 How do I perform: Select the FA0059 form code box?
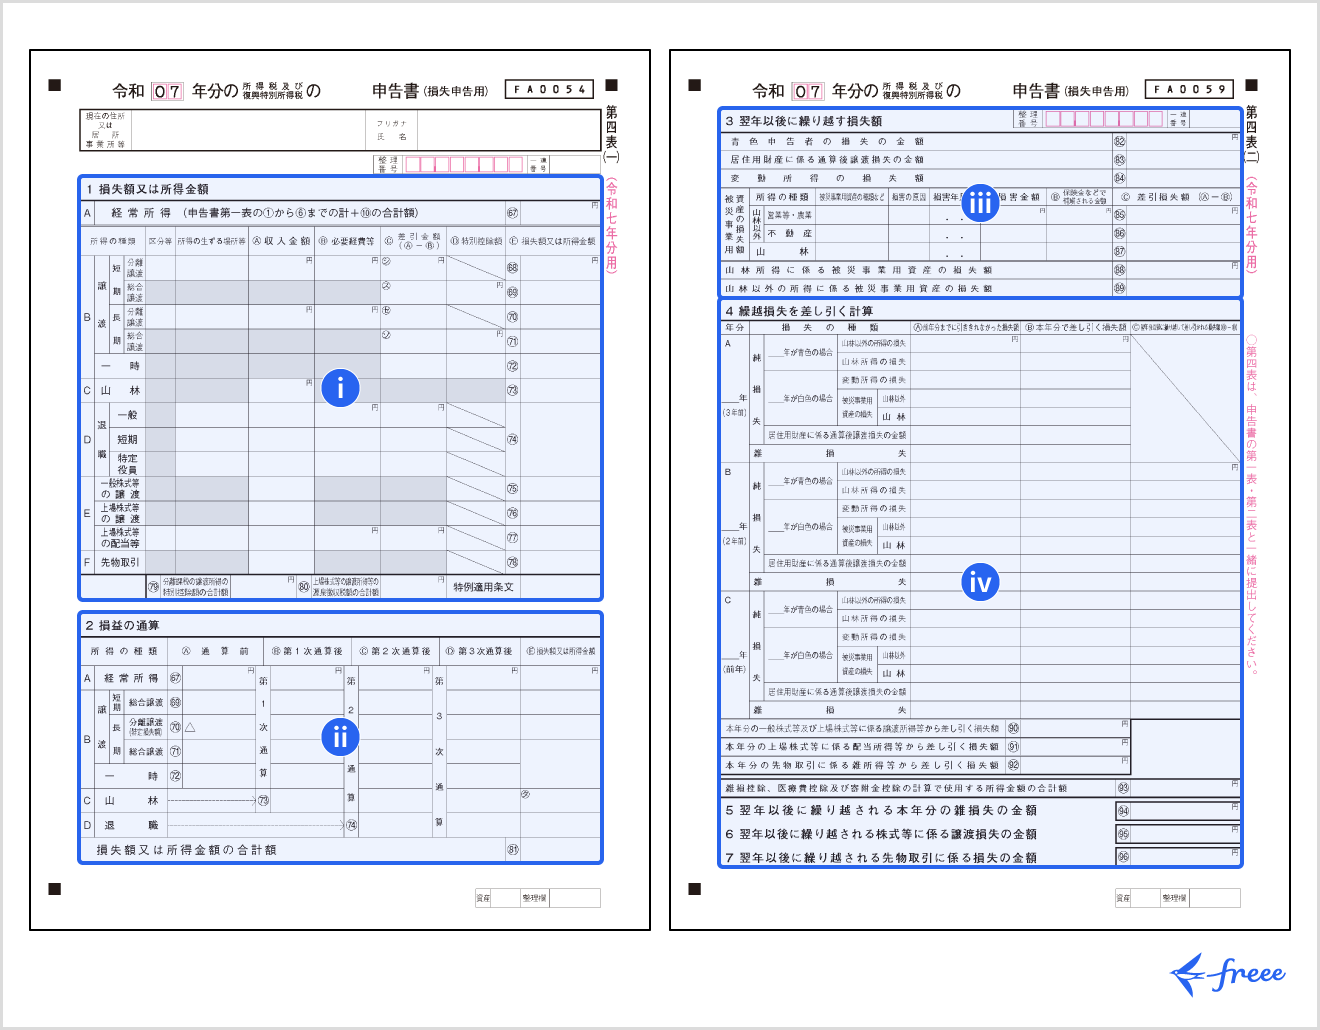point(1189,89)
